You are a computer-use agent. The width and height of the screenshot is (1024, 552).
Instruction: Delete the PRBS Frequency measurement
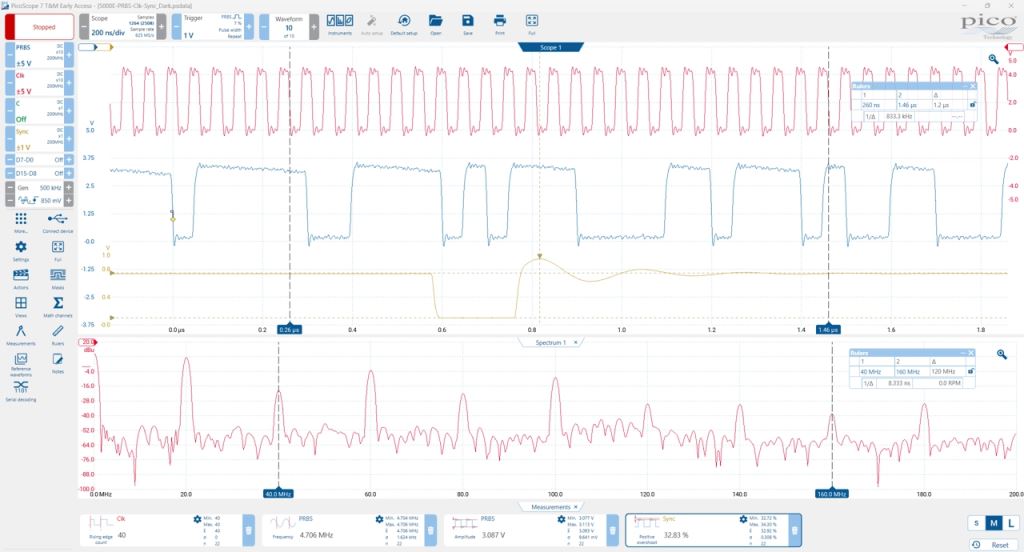pos(430,530)
